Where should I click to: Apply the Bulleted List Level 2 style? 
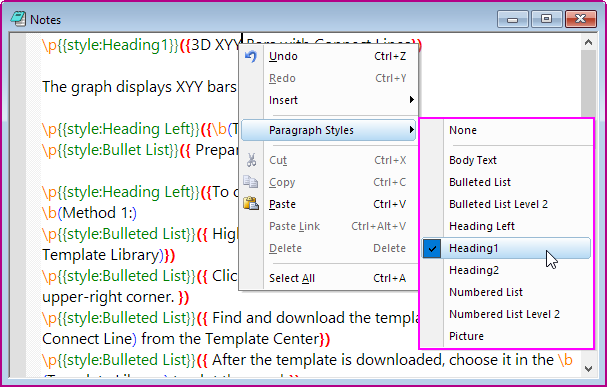[506, 204]
